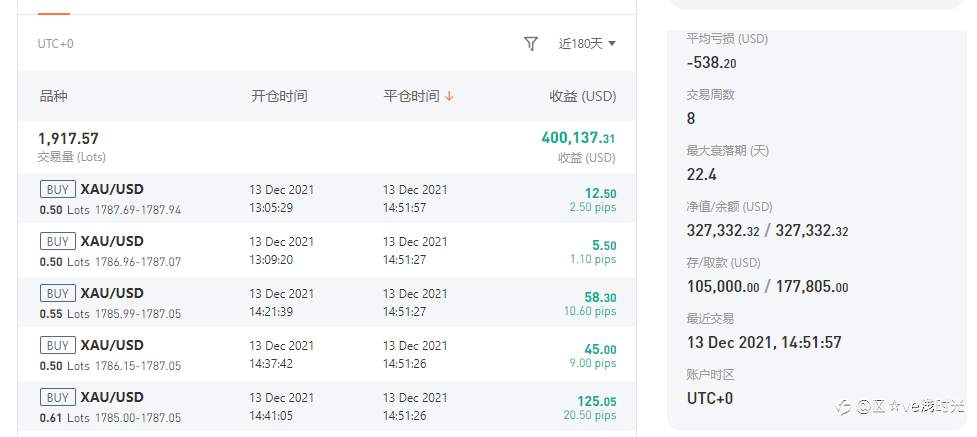Open XAU/USD trade opened at 13:05:29
The width and height of the screenshot is (977, 437).
(327, 198)
